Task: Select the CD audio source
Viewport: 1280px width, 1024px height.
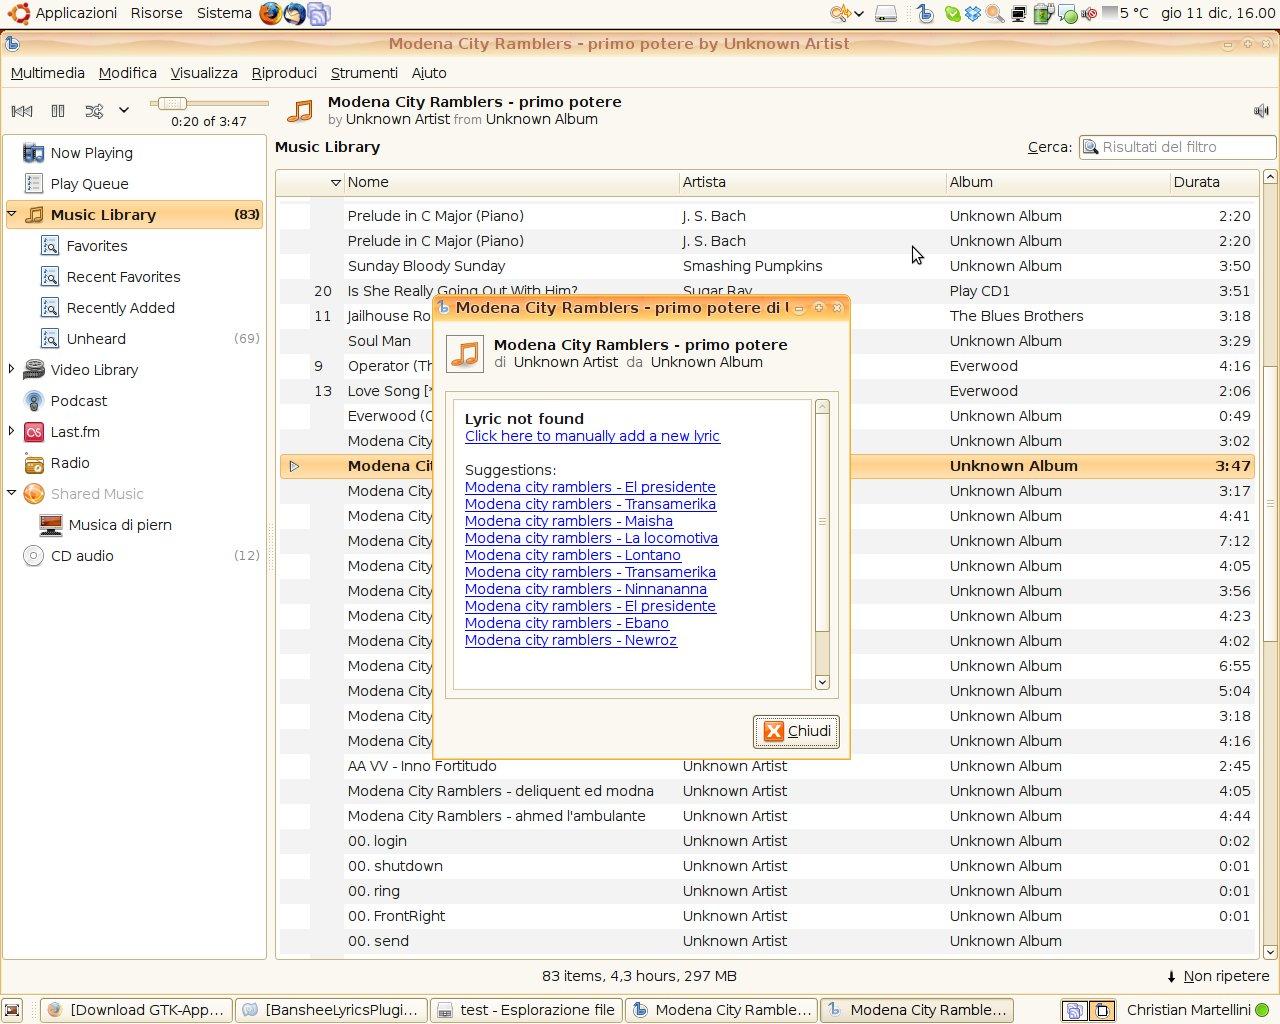Action: tap(82, 556)
